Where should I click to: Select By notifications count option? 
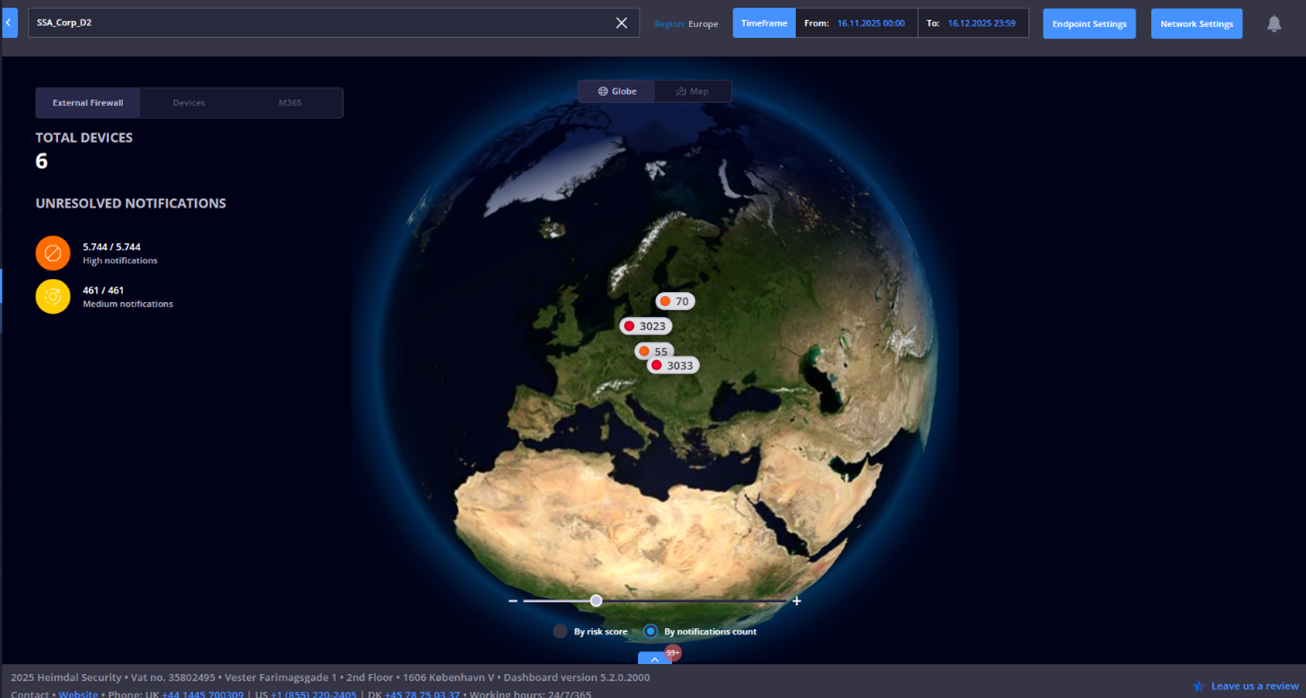click(x=700, y=631)
